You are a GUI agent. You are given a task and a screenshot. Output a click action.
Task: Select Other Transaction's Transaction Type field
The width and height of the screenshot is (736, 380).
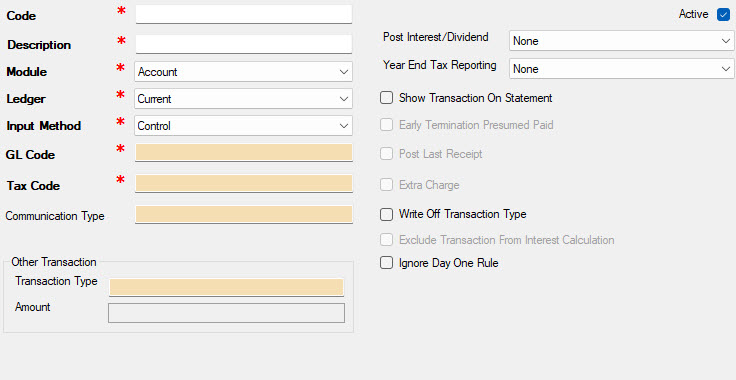(x=226, y=287)
